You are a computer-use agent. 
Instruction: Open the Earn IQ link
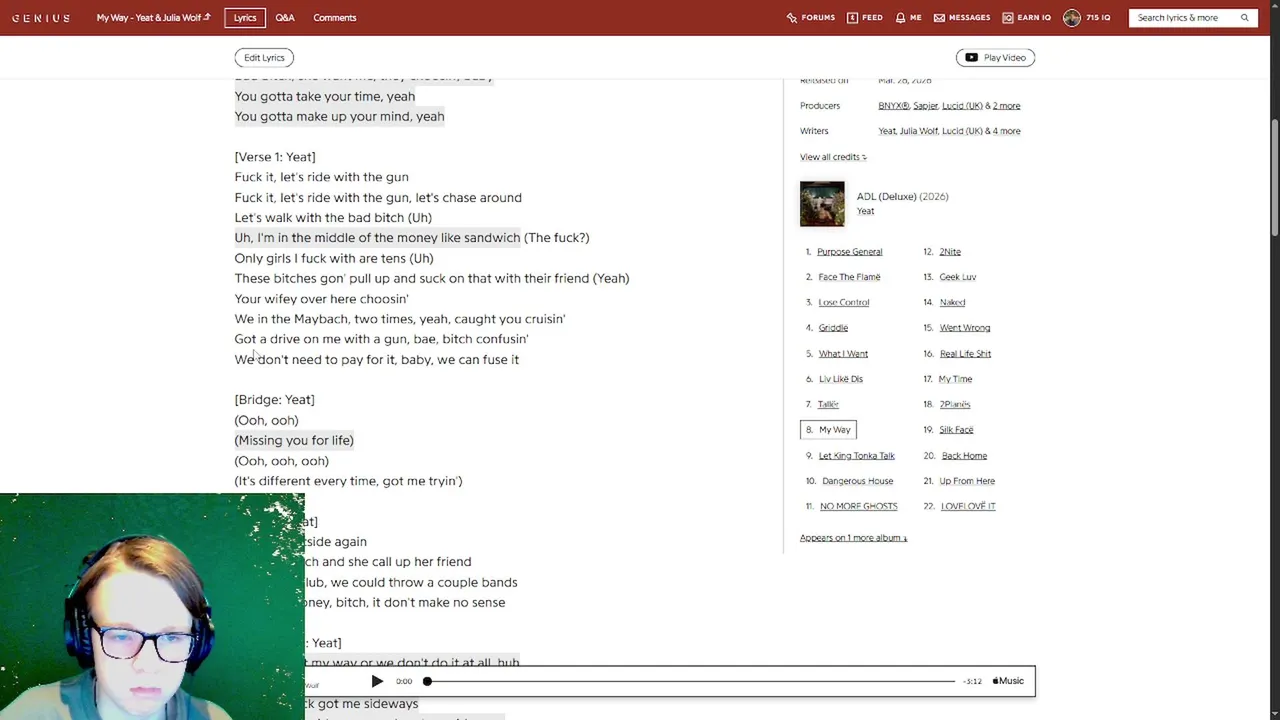click(1026, 18)
